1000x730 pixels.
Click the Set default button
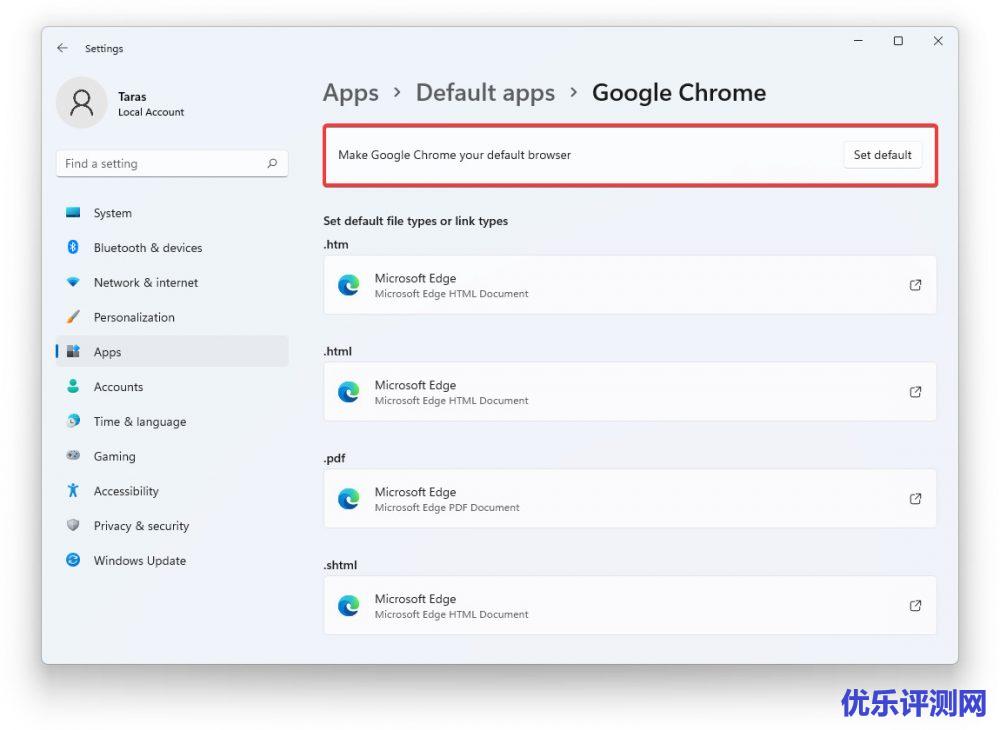pyautogui.click(x=882, y=155)
